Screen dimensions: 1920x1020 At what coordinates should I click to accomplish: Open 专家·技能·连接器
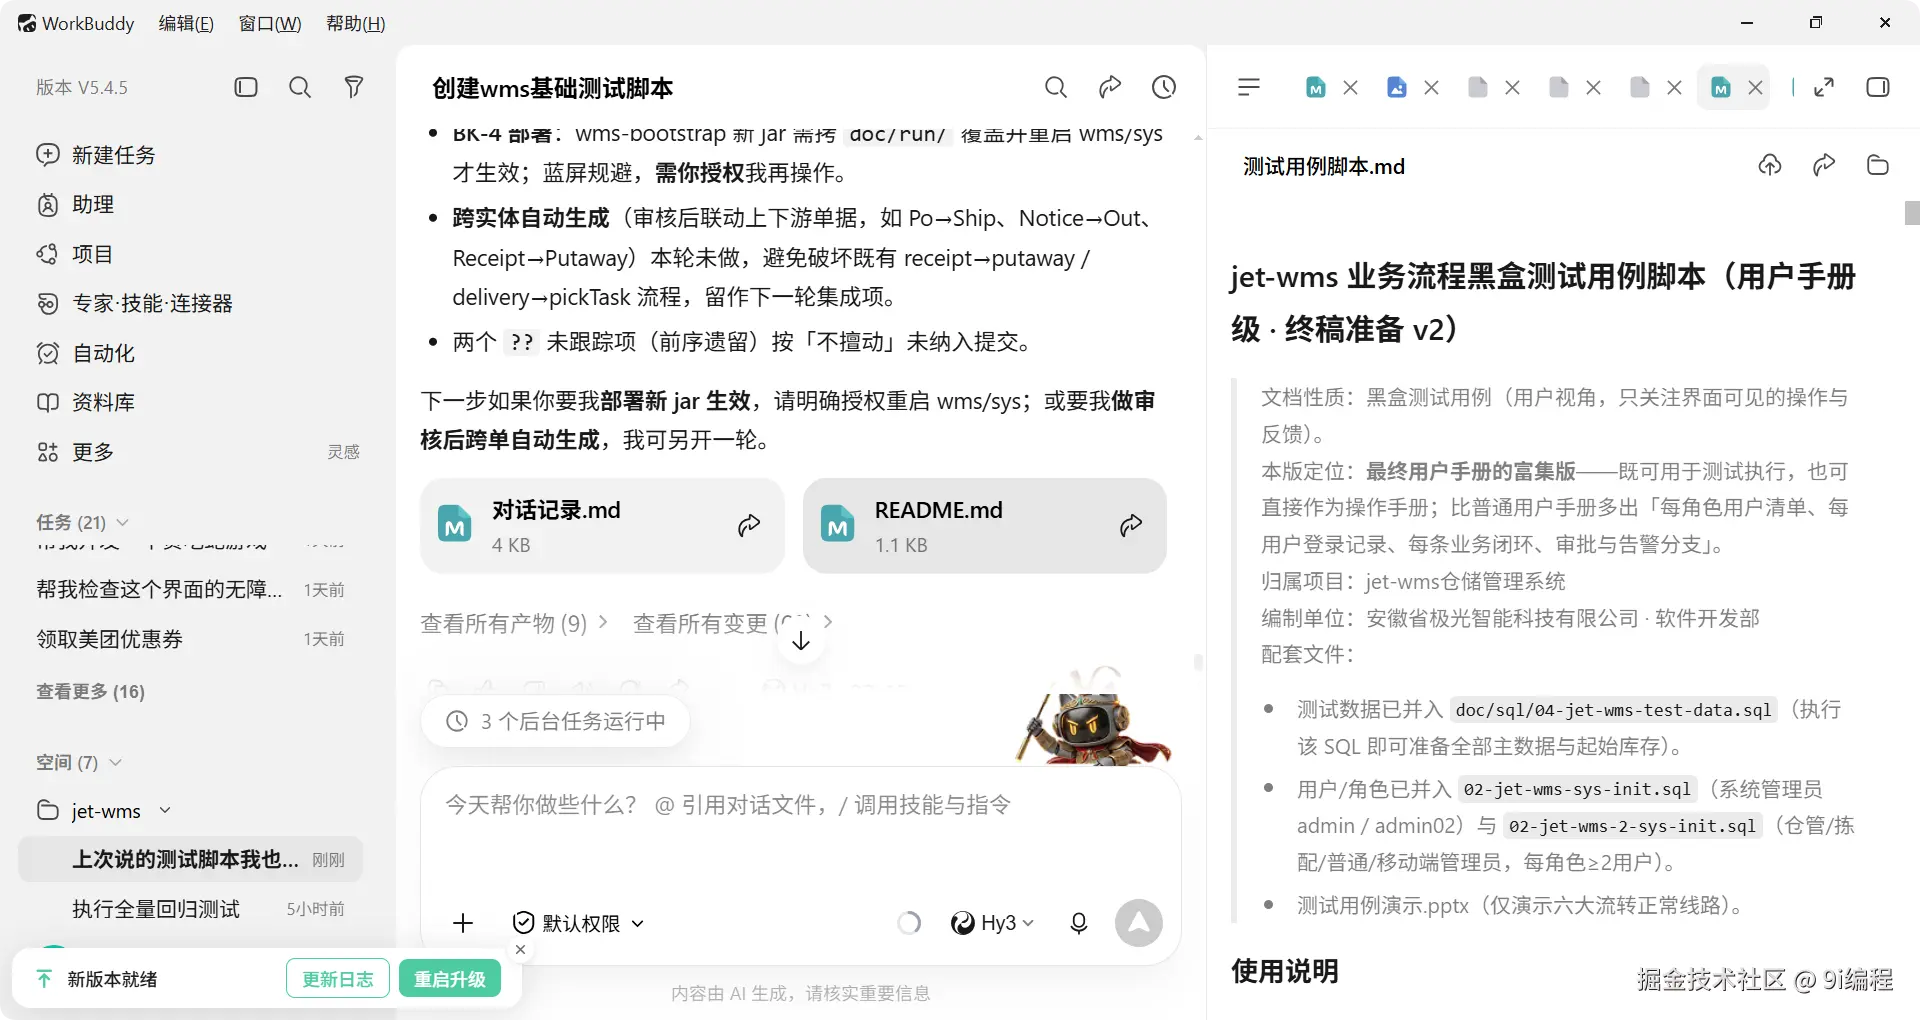point(134,303)
